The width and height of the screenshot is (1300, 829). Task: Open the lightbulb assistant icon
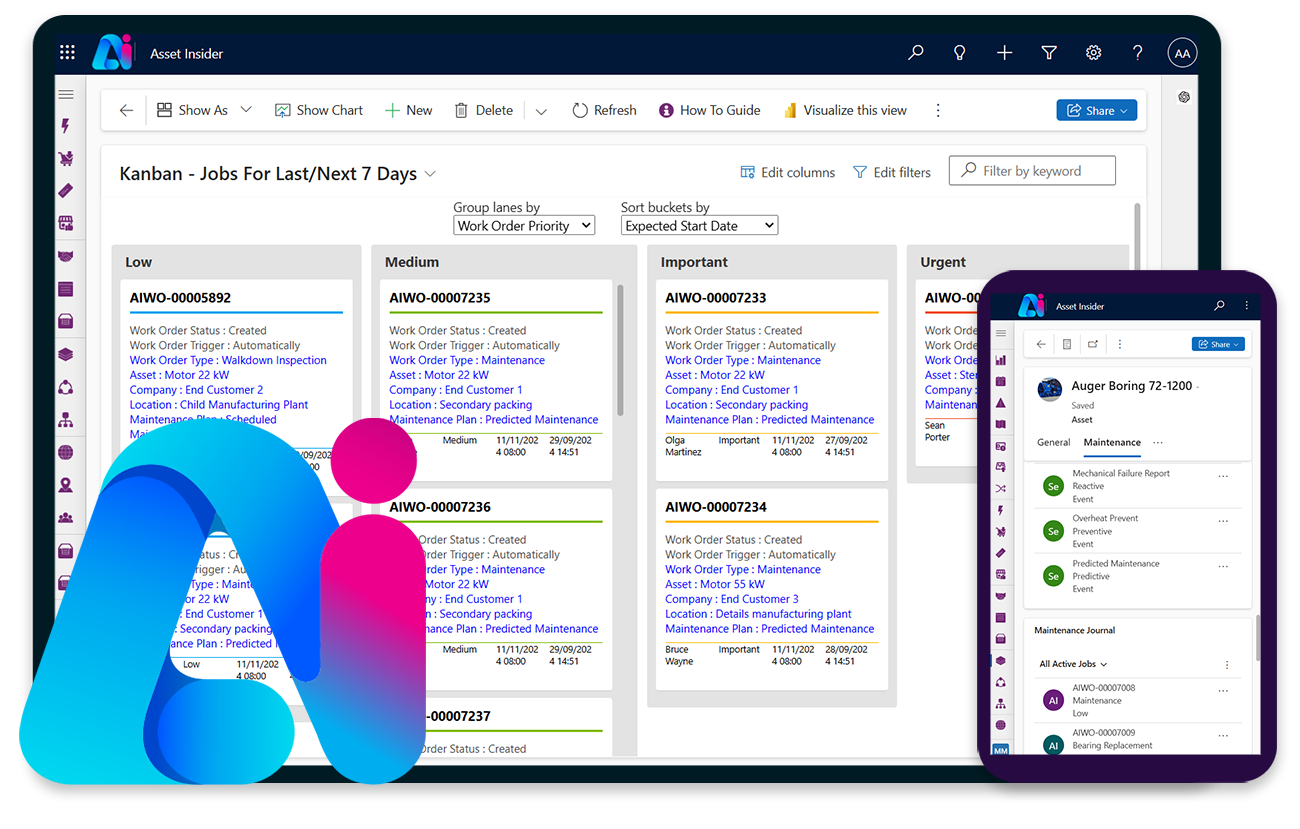point(960,53)
